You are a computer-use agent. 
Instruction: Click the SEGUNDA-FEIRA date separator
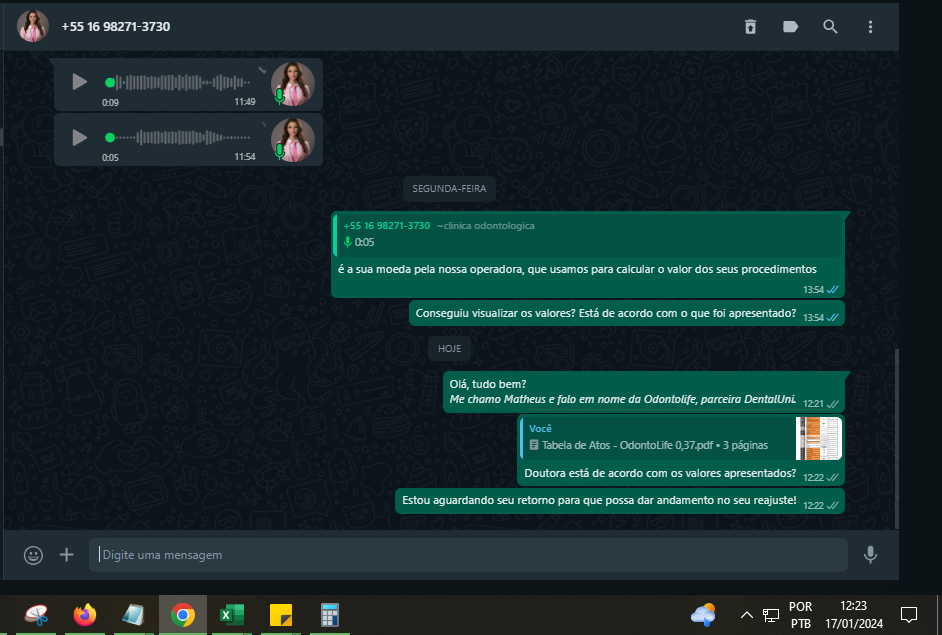(449, 189)
